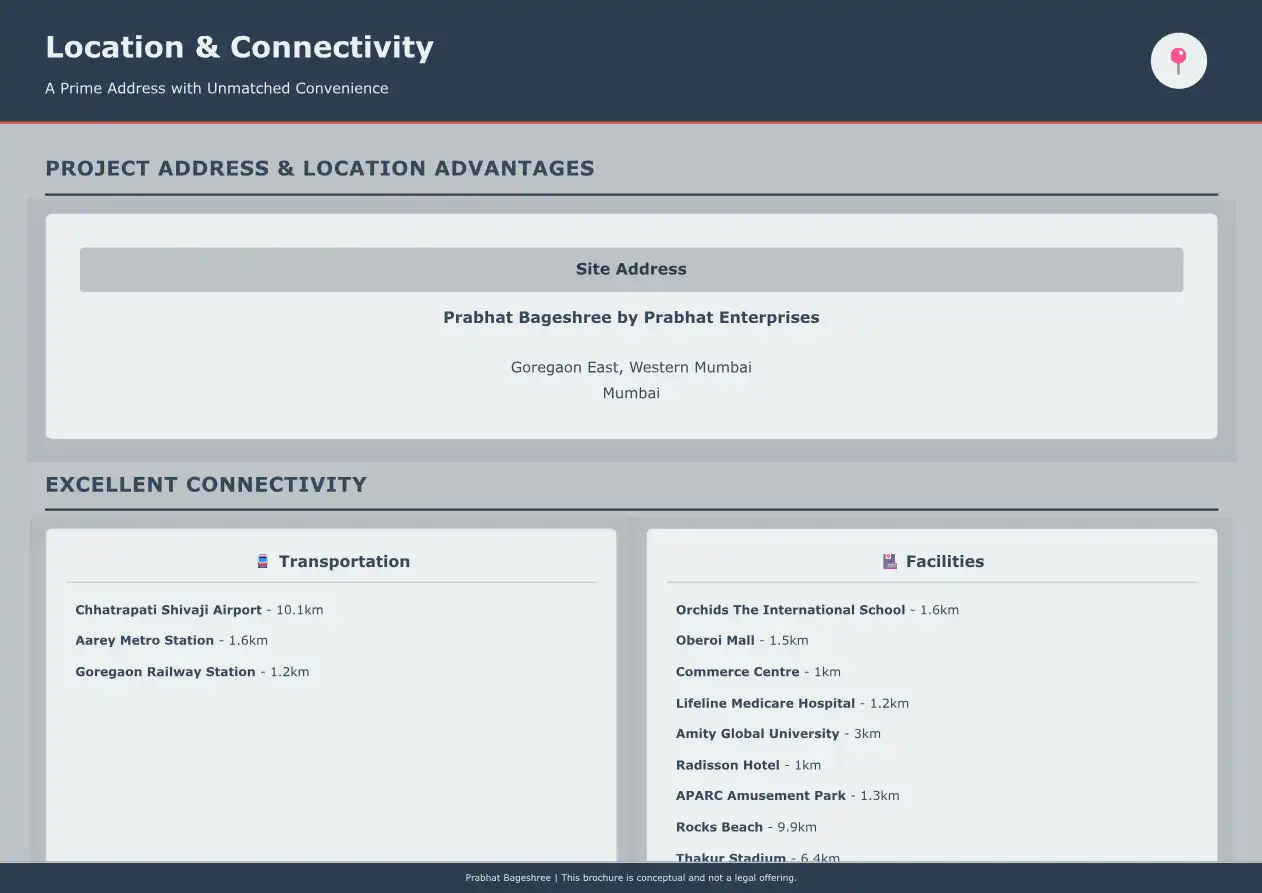This screenshot has height=893, width=1262.
Task: Click Project Address & Location Advantages heading
Action: pos(320,169)
